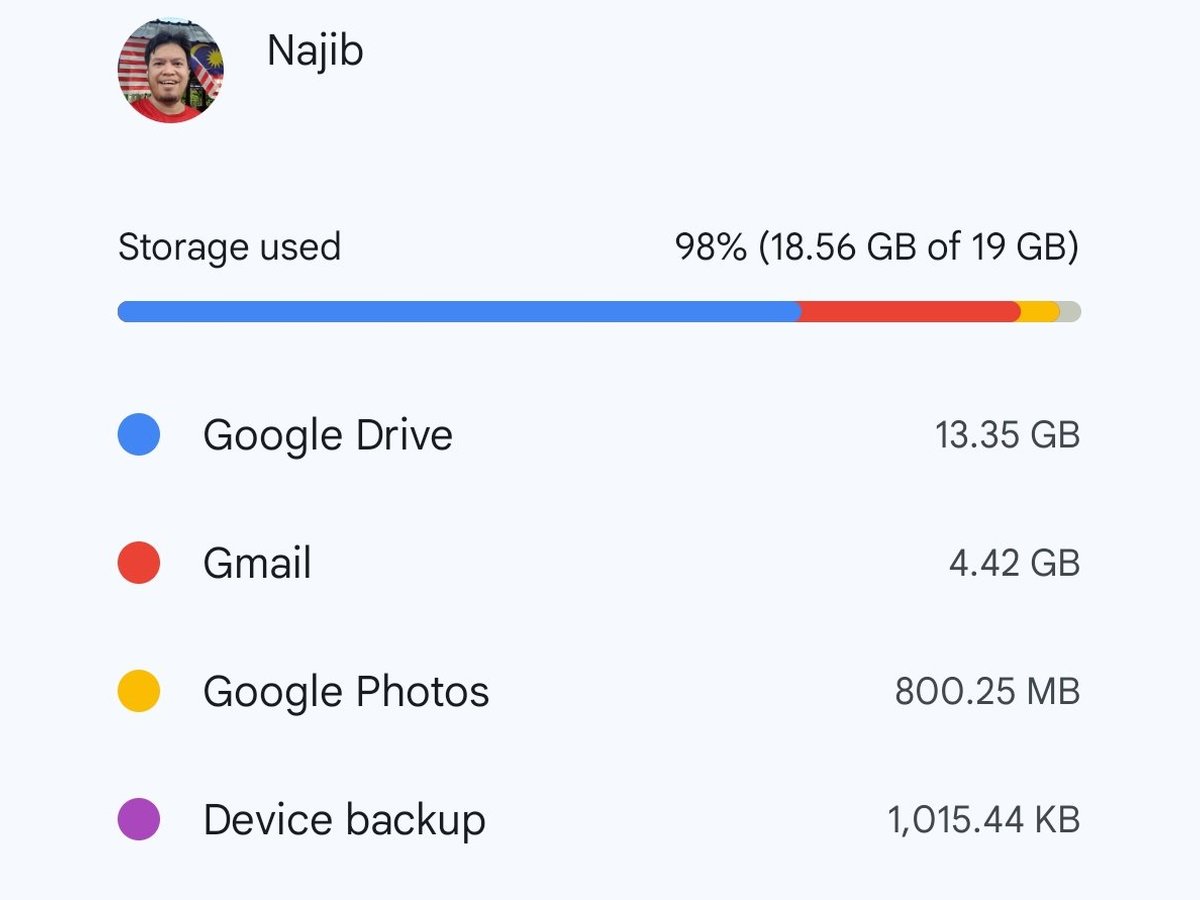Click the purple Device backup dot icon
The height and width of the screenshot is (900, 1200).
tap(139, 819)
